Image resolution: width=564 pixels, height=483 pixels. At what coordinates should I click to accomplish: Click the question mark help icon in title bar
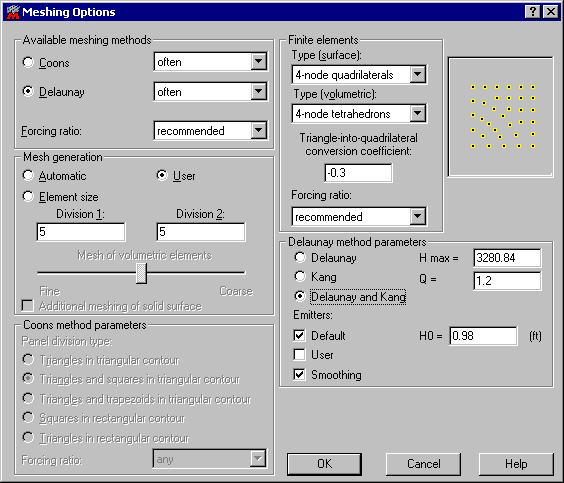pyautogui.click(x=533, y=12)
